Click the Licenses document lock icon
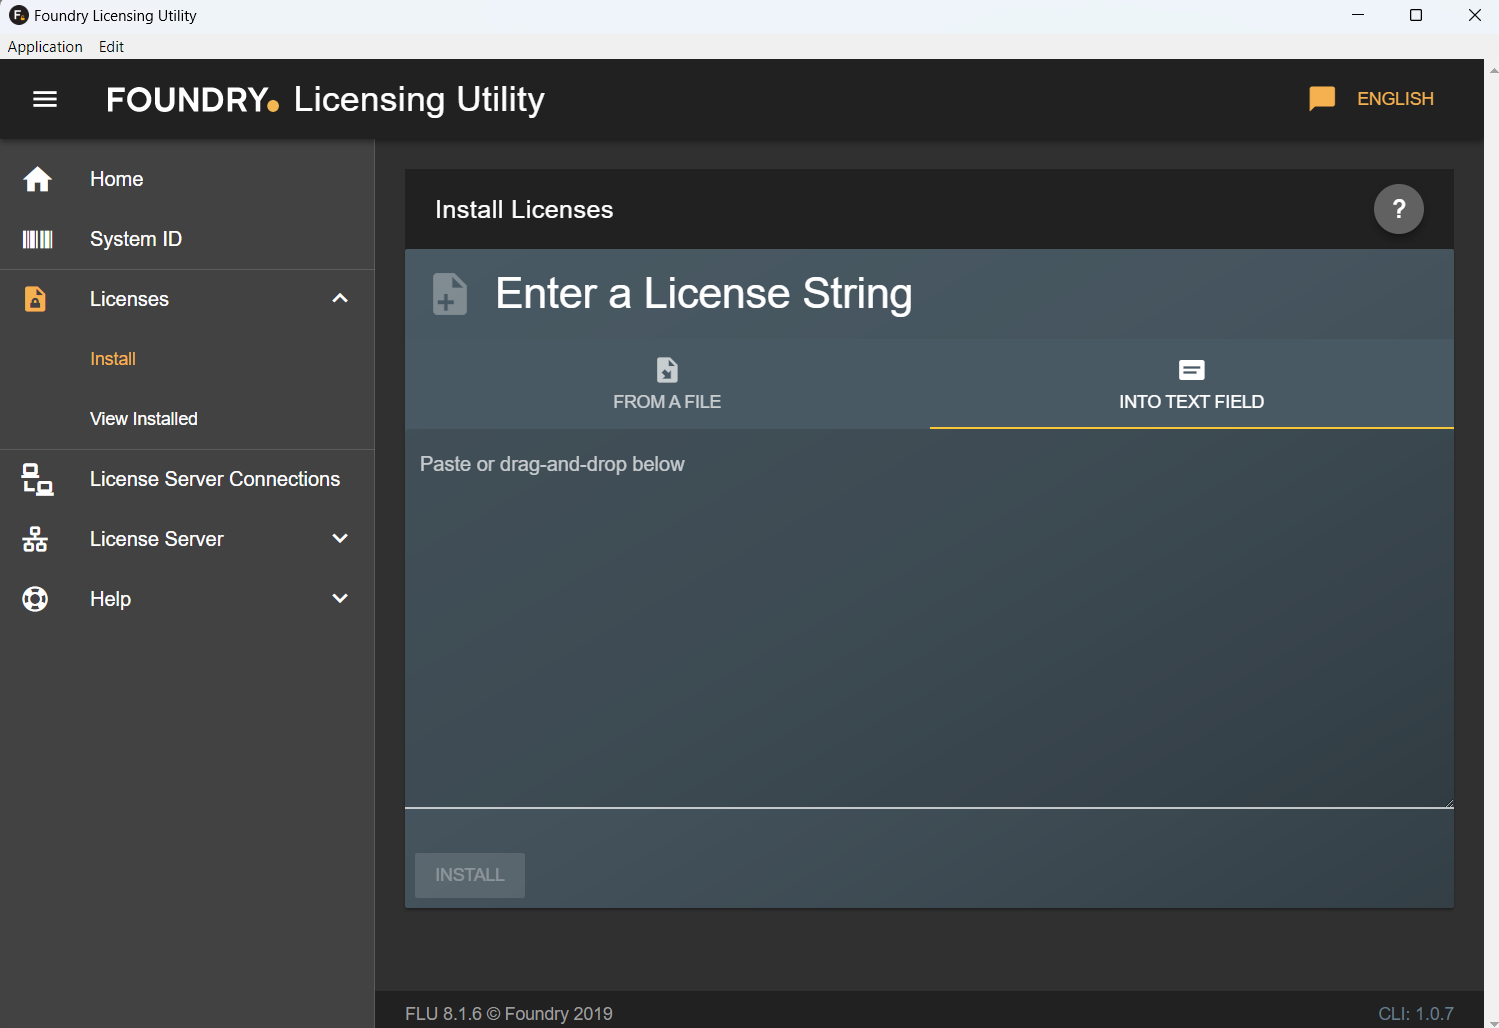Viewport: 1499px width, 1028px height. point(35,299)
